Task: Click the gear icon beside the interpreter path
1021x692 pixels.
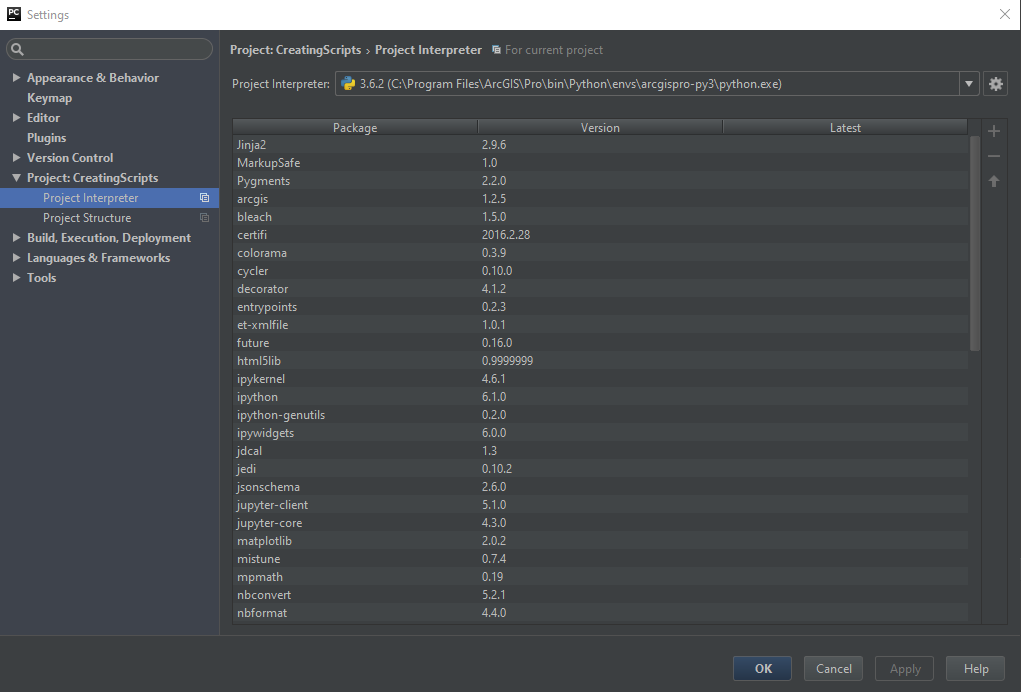Action: [x=995, y=84]
